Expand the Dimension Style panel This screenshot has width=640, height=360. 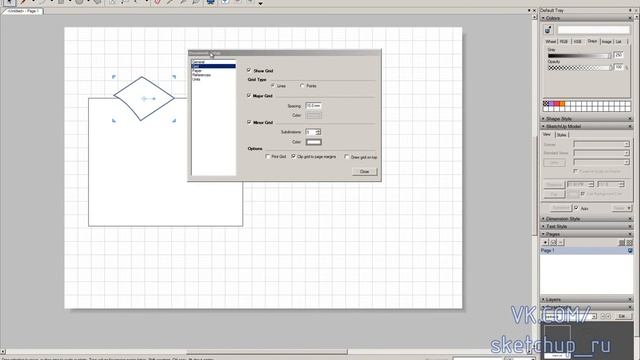click(x=543, y=219)
